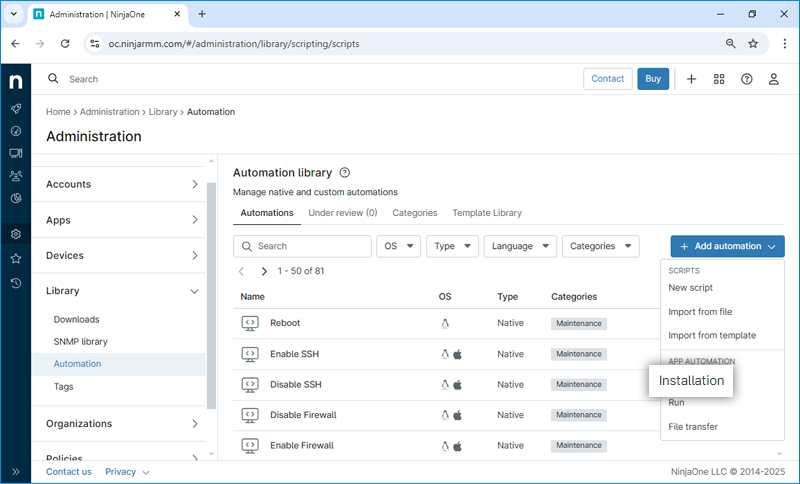Open the Language filter dropdown

pos(520,246)
